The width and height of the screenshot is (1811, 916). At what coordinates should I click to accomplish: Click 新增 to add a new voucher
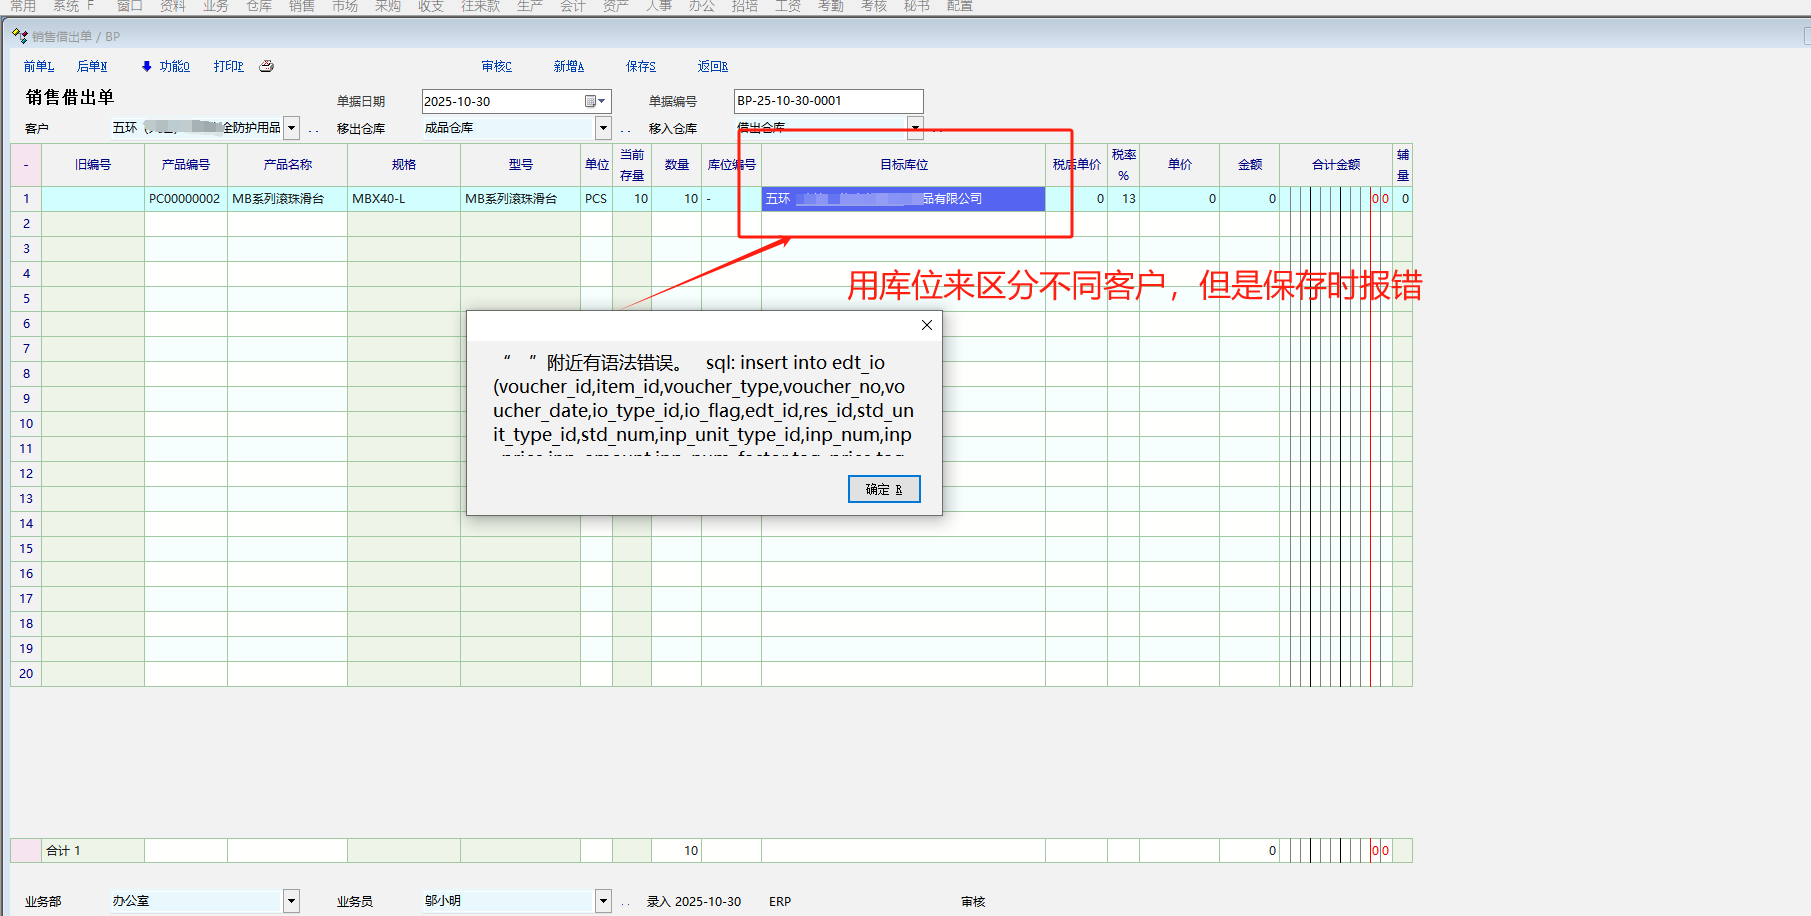[568, 66]
